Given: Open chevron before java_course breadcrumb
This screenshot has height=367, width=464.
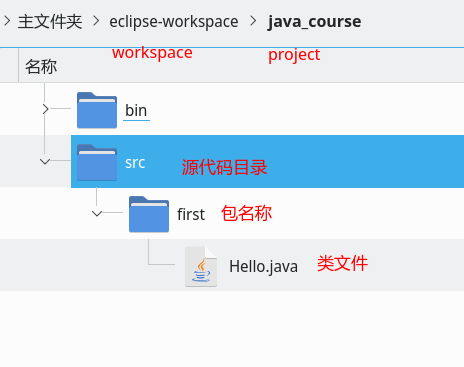Looking at the screenshot, I should click(x=253, y=21).
